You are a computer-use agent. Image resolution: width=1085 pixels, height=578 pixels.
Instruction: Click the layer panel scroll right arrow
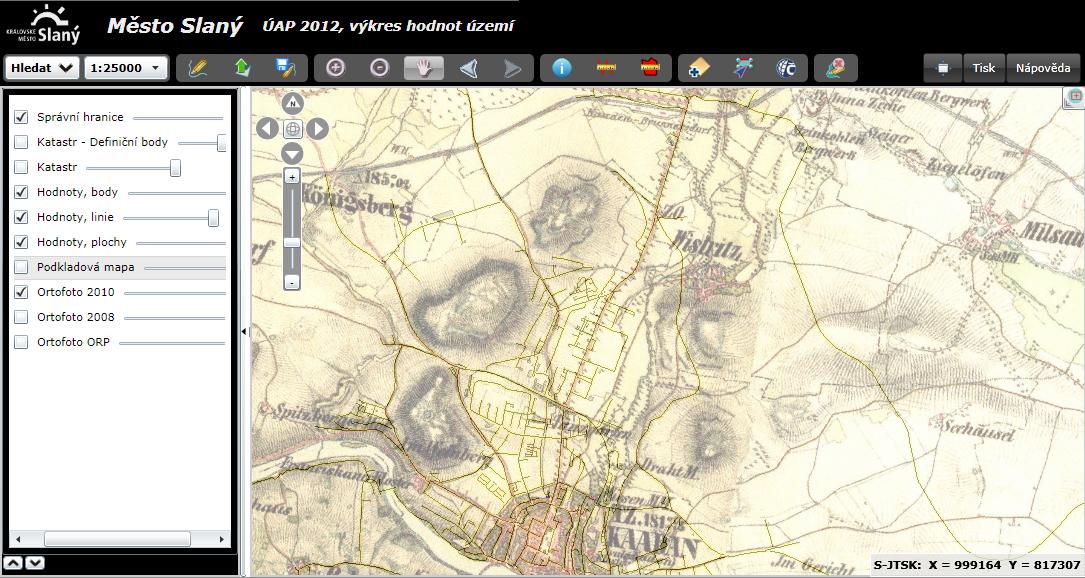pos(221,539)
